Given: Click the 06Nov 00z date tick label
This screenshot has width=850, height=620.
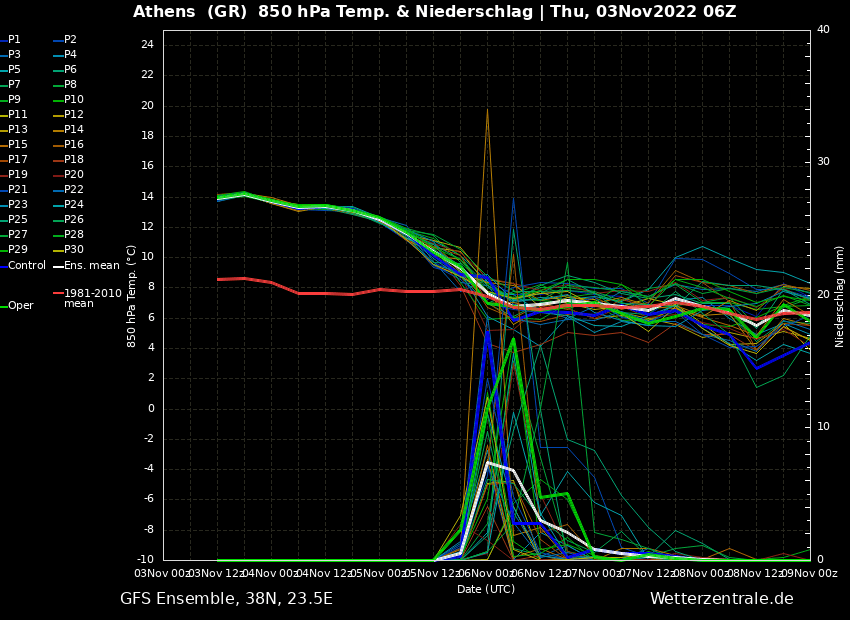Looking at the screenshot, I should point(485,573).
